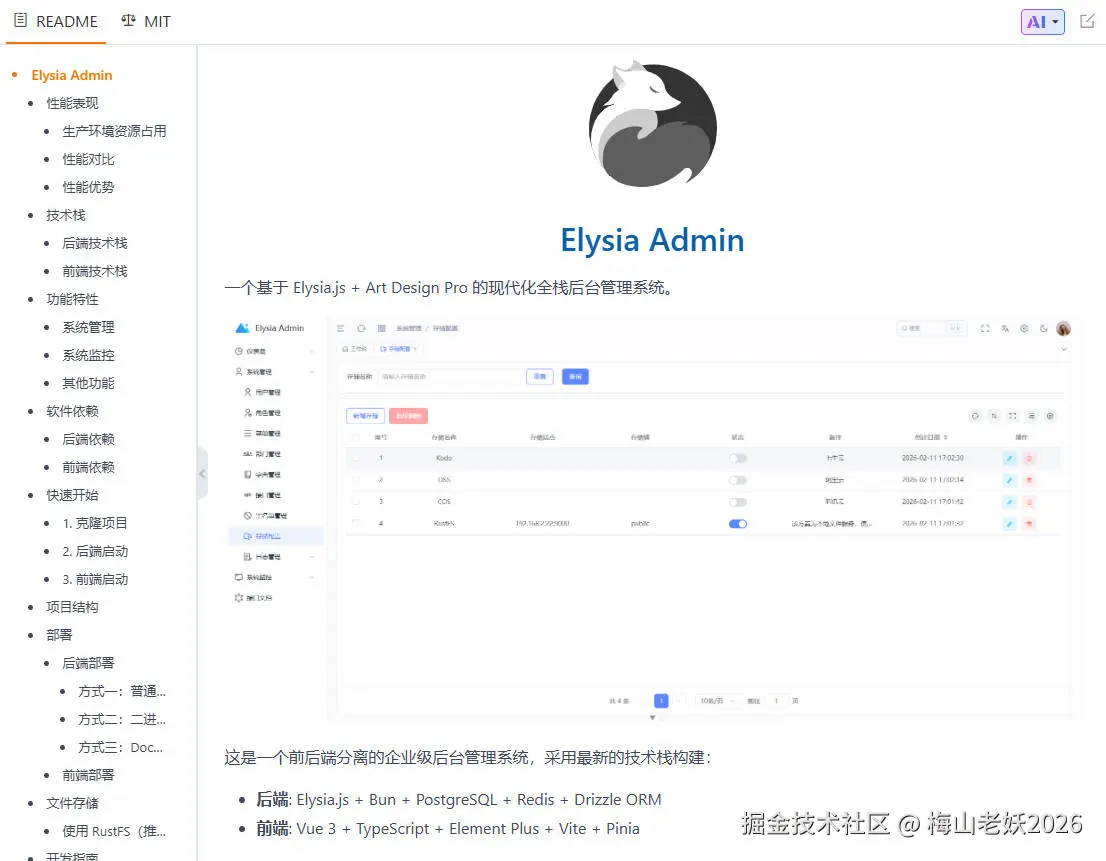Viewport: 1106px width, 861px height.
Task: Click the red batch delete button
Action: coord(408,416)
